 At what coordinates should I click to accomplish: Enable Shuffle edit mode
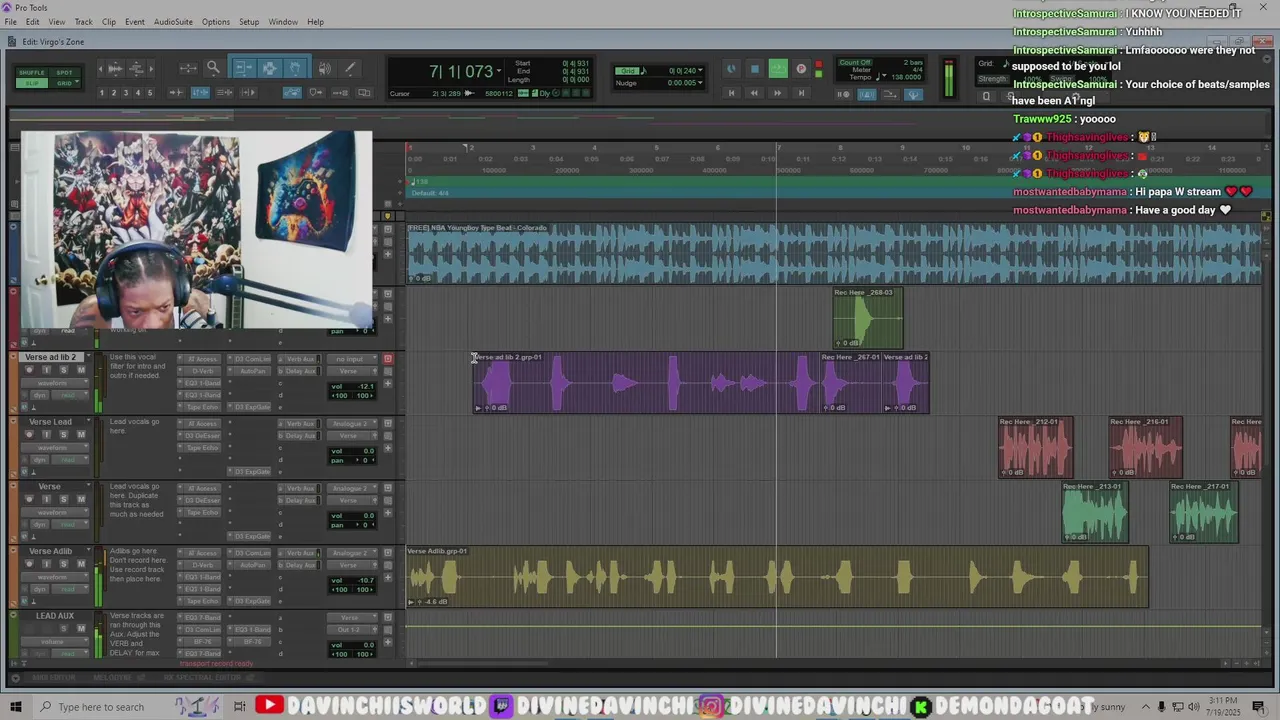click(32, 72)
